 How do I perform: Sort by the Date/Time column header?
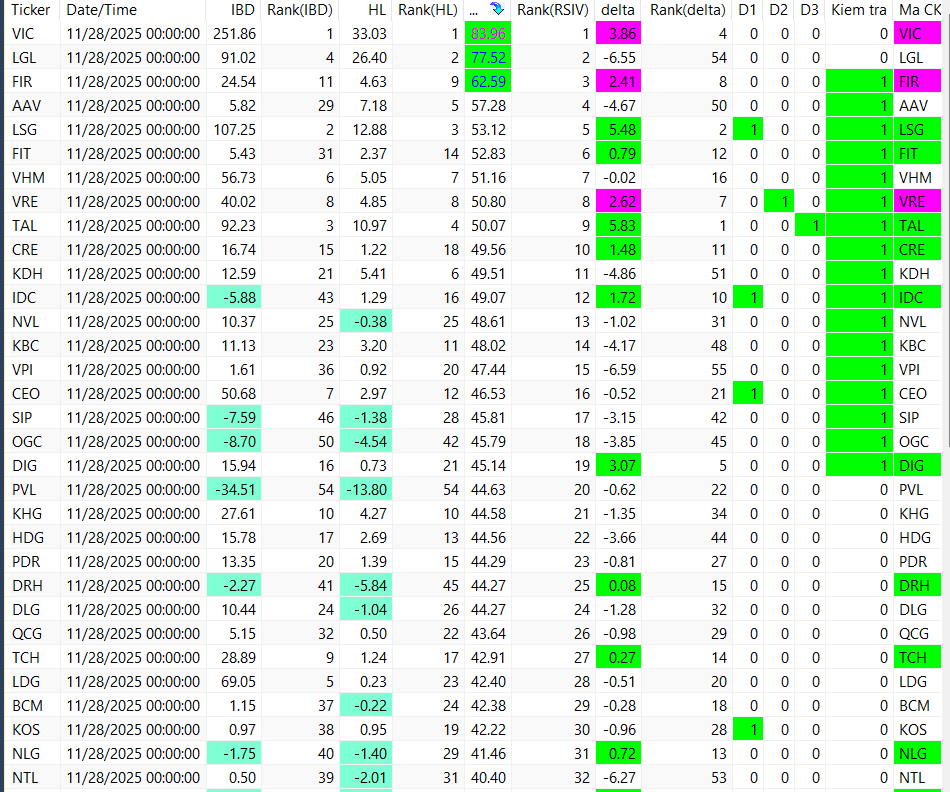tap(101, 10)
